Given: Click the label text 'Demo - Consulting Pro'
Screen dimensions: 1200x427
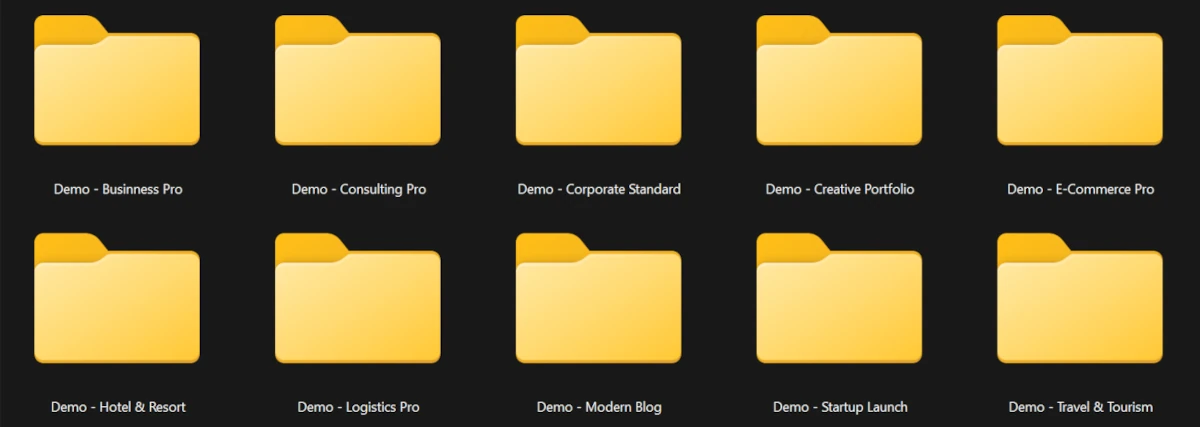Looking at the screenshot, I should point(359,189).
